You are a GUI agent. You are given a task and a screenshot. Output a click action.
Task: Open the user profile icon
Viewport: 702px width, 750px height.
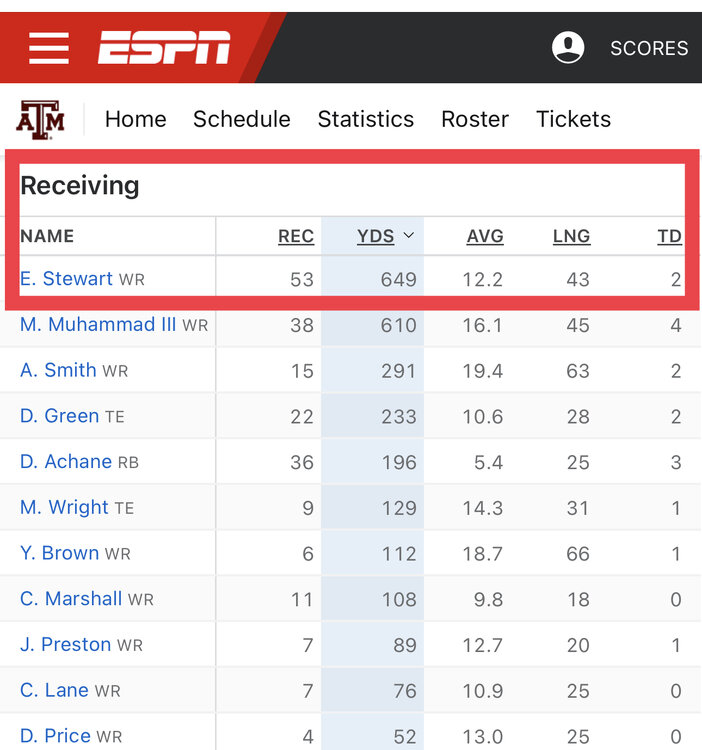click(x=568, y=47)
